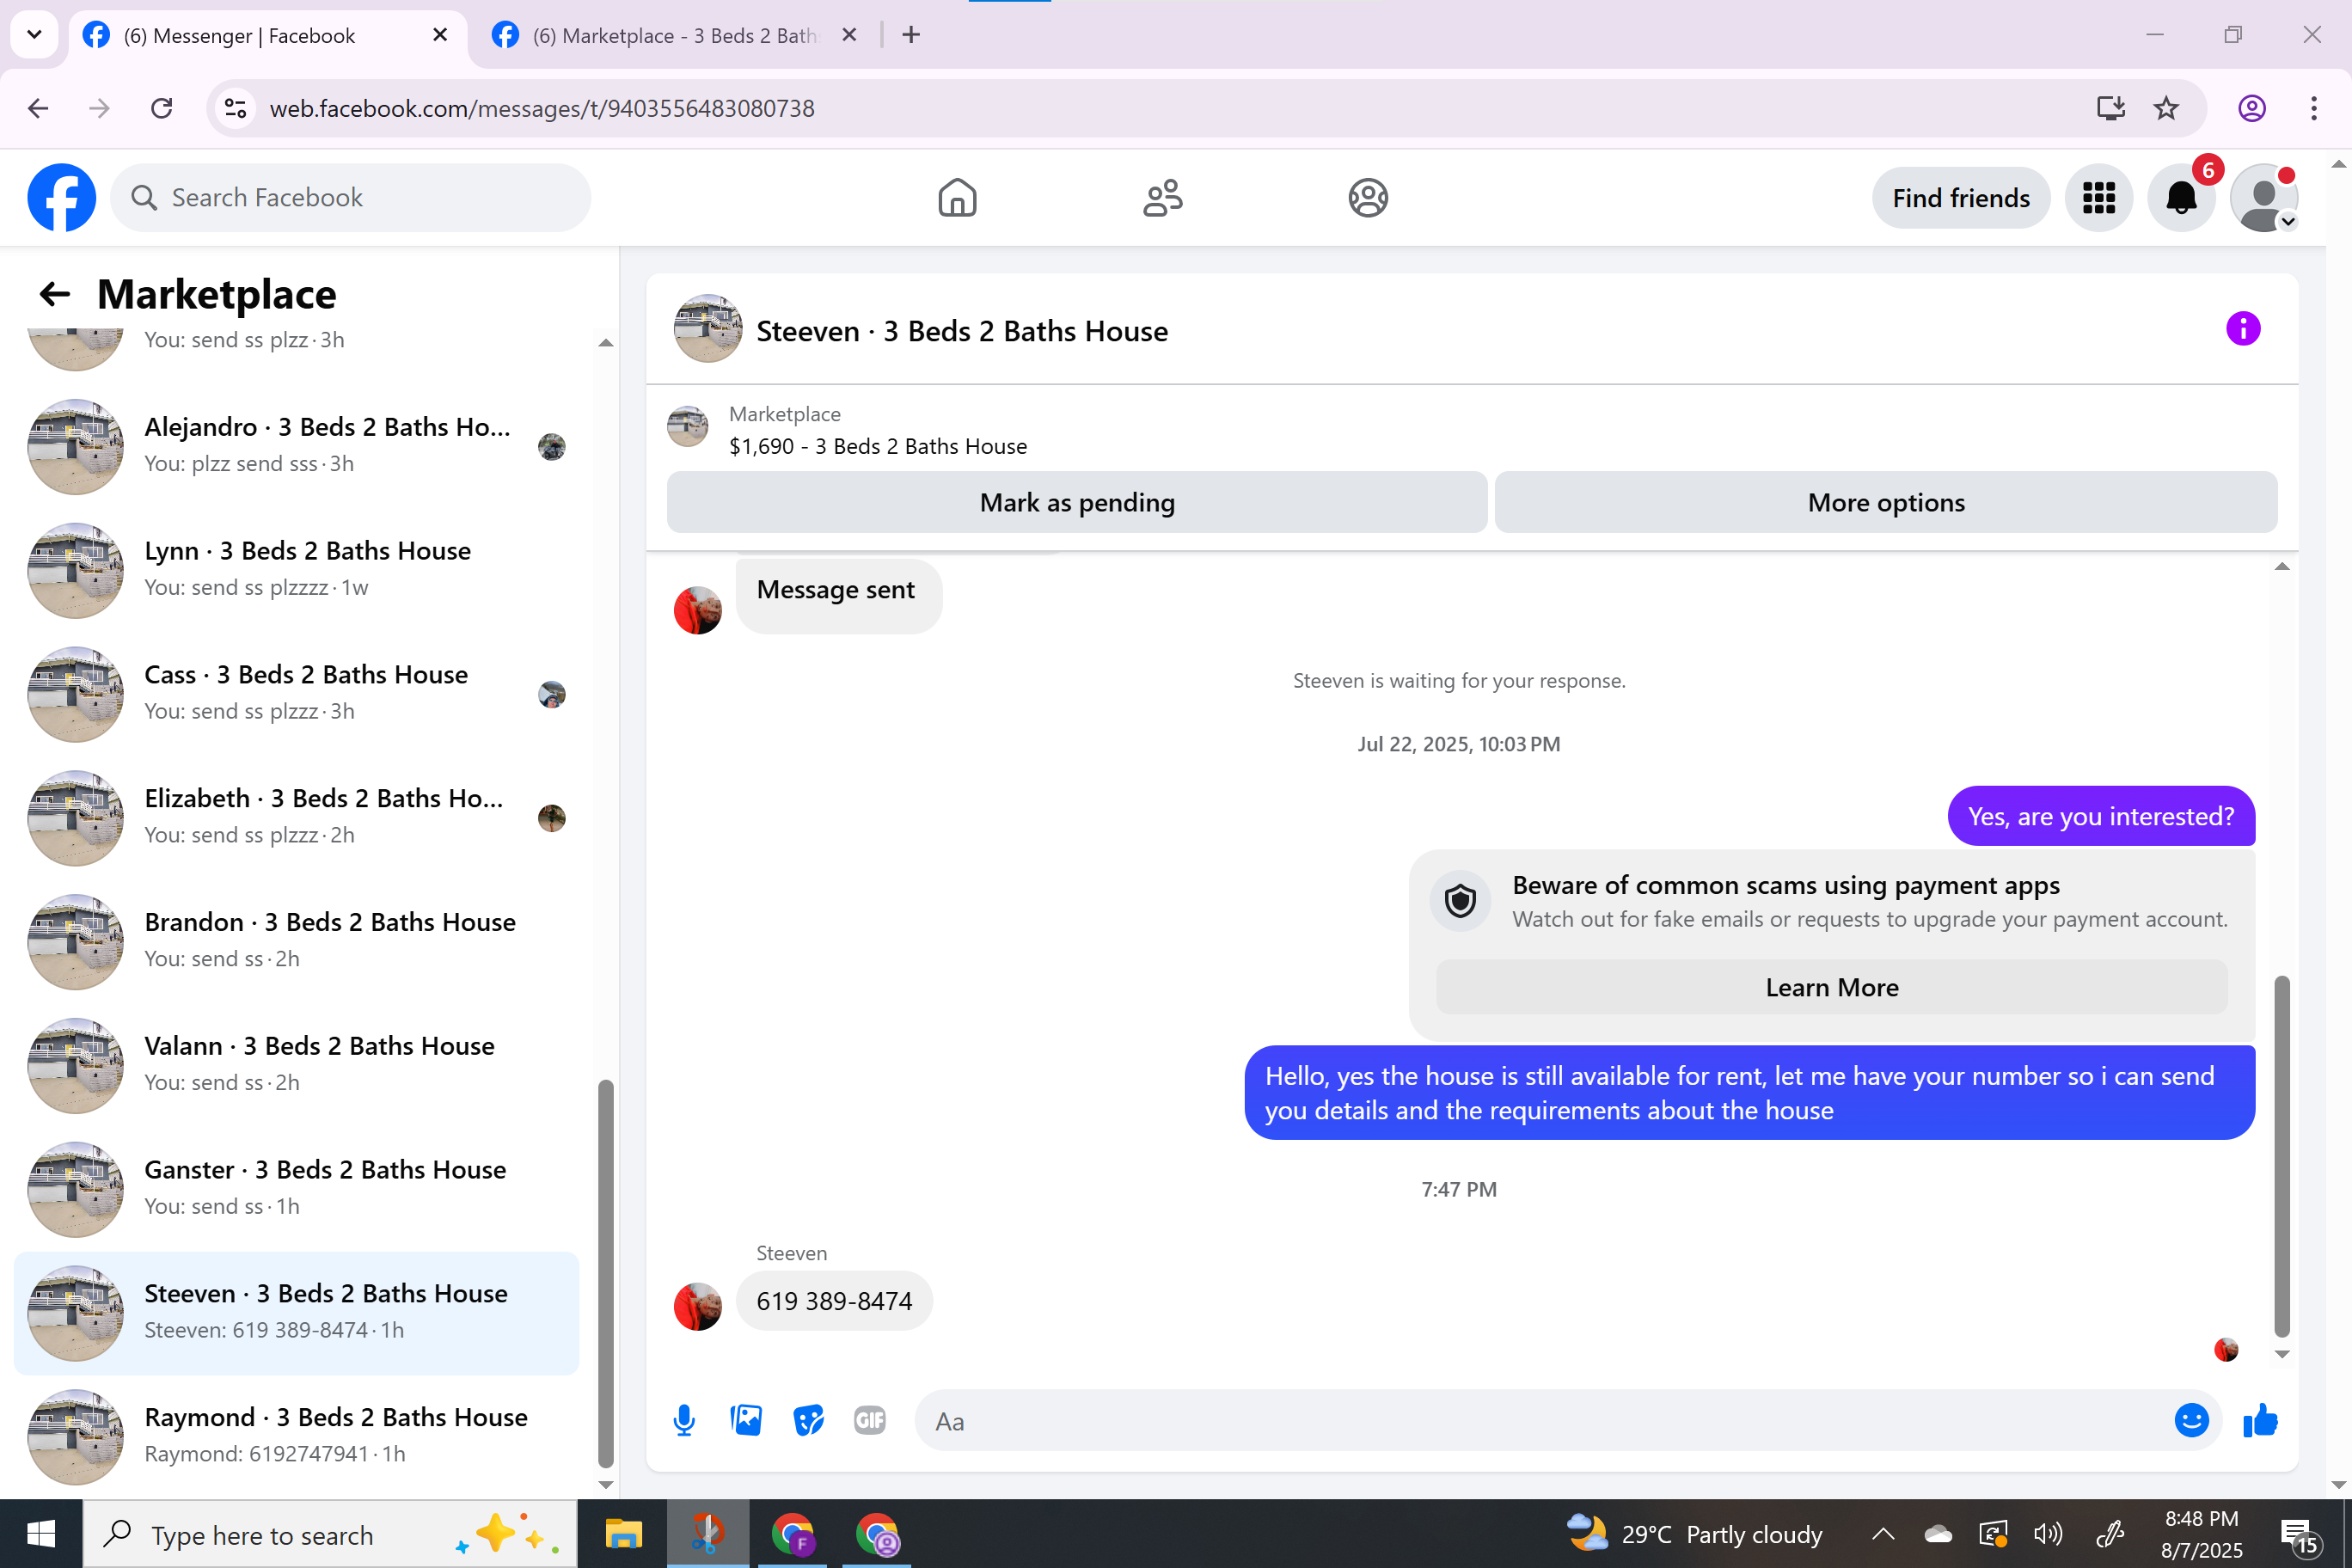Click Steeven's avatar in chat header
2352x1568 pixels.
[x=708, y=329]
